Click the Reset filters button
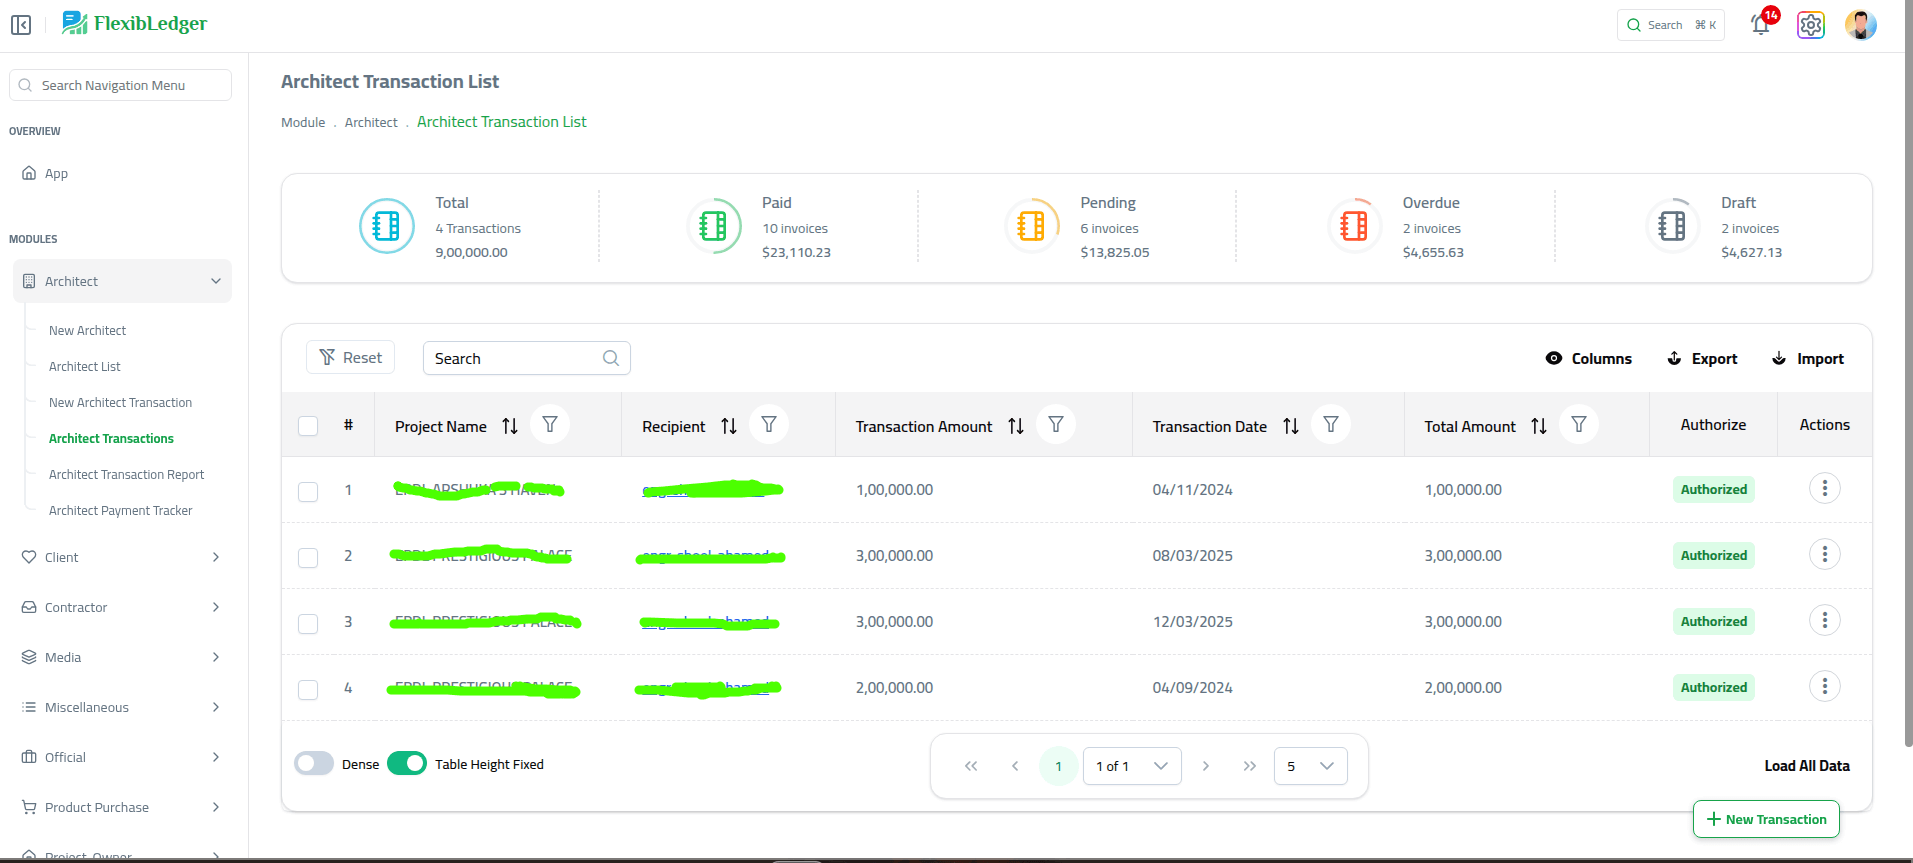This screenshot has width=1913, height=863. 351,358
